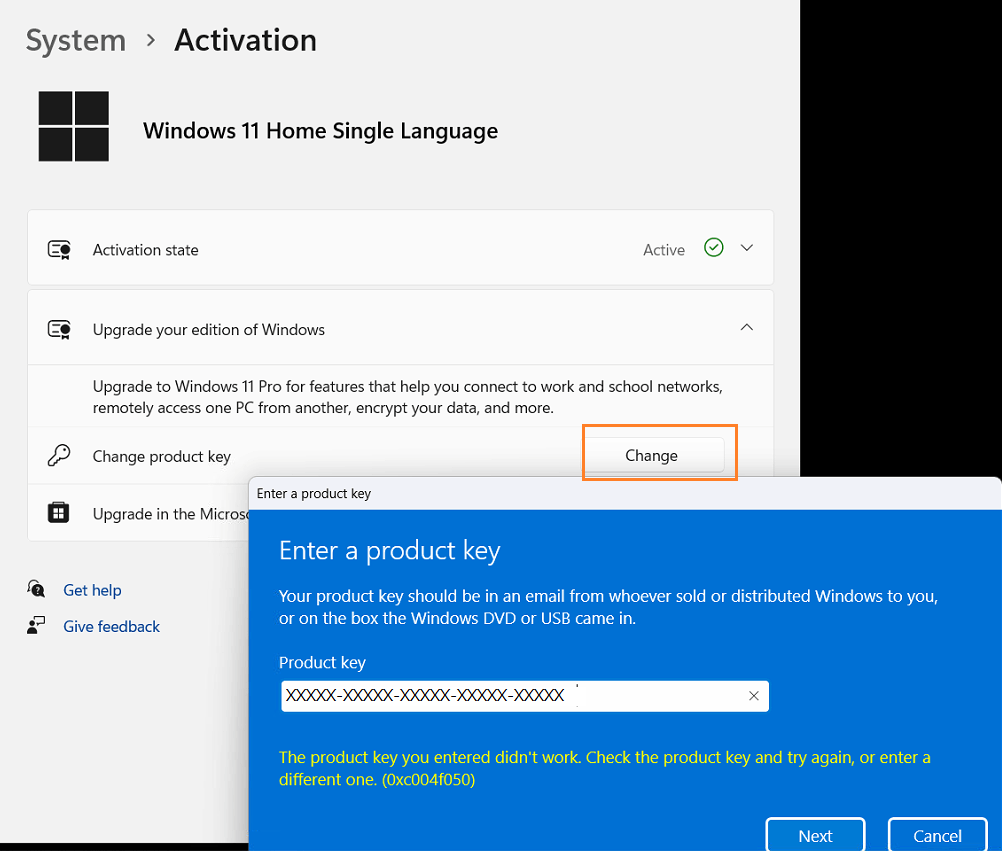This screenshot has width=1002, height=855.
Task: Click the Get help headset icon
Action: [x=36, y=589]
